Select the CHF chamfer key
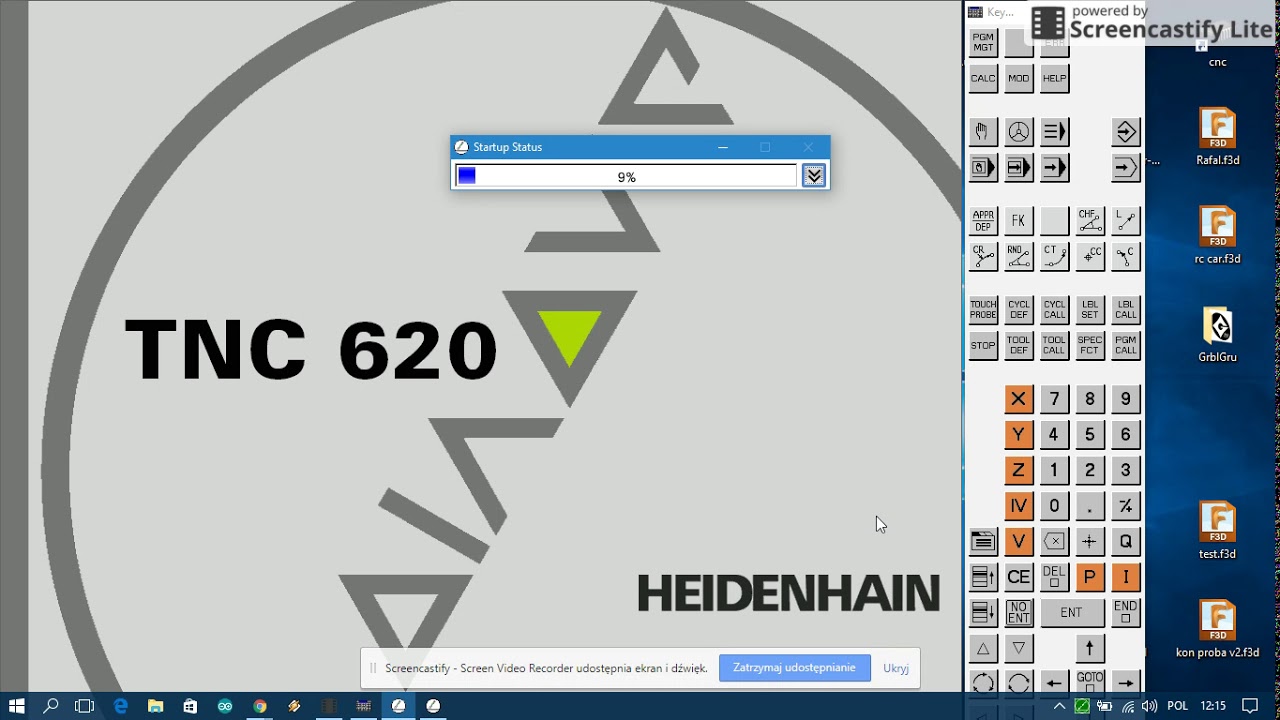The image size is (1280, 720). pyautogui.click(x=1090, y=221)
